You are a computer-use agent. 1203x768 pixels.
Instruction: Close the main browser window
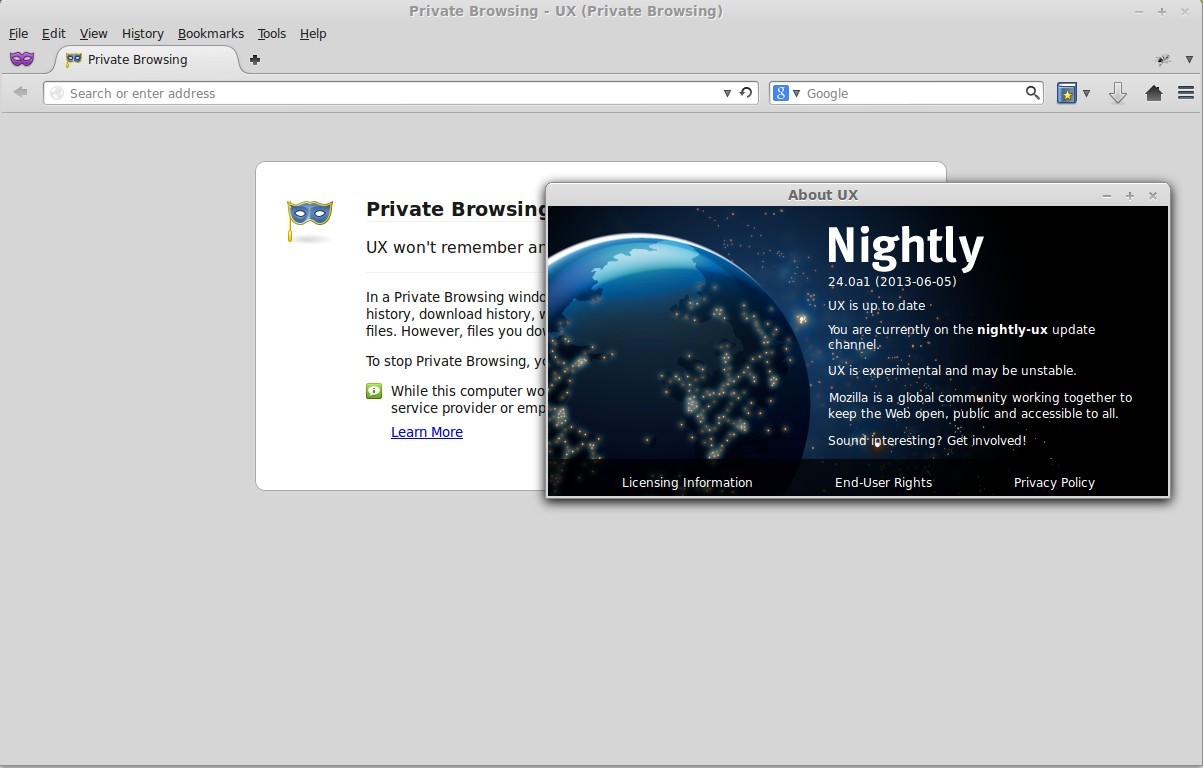pyautogui.click(x=1186, y=11)
